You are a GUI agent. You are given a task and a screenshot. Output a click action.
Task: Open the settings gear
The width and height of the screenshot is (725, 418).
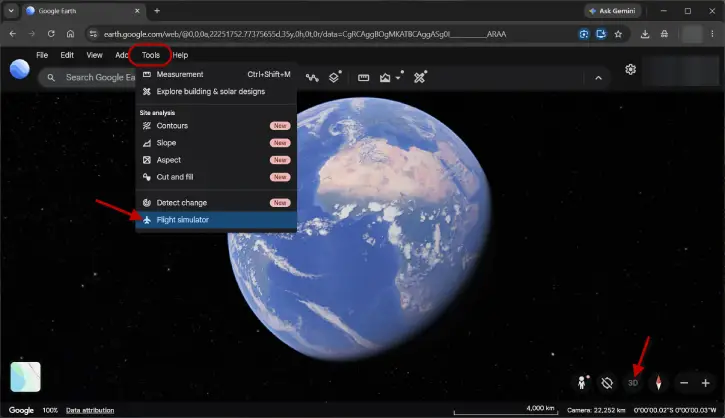tap(630, 69)
